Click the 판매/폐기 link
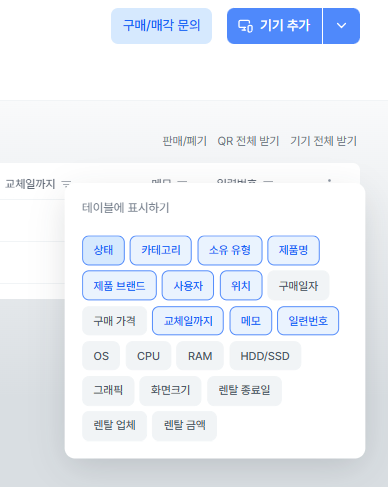Viewport: 388px width, 487px height. click(x=184, y=141)
